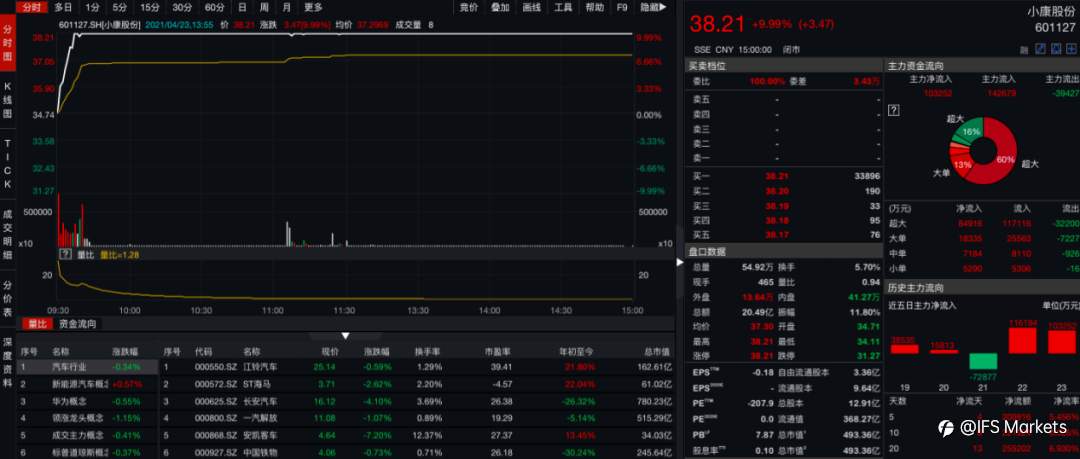1080x459 pixels.
Task: Open 成交明细 in left sidebar
Action: [8, 234]
